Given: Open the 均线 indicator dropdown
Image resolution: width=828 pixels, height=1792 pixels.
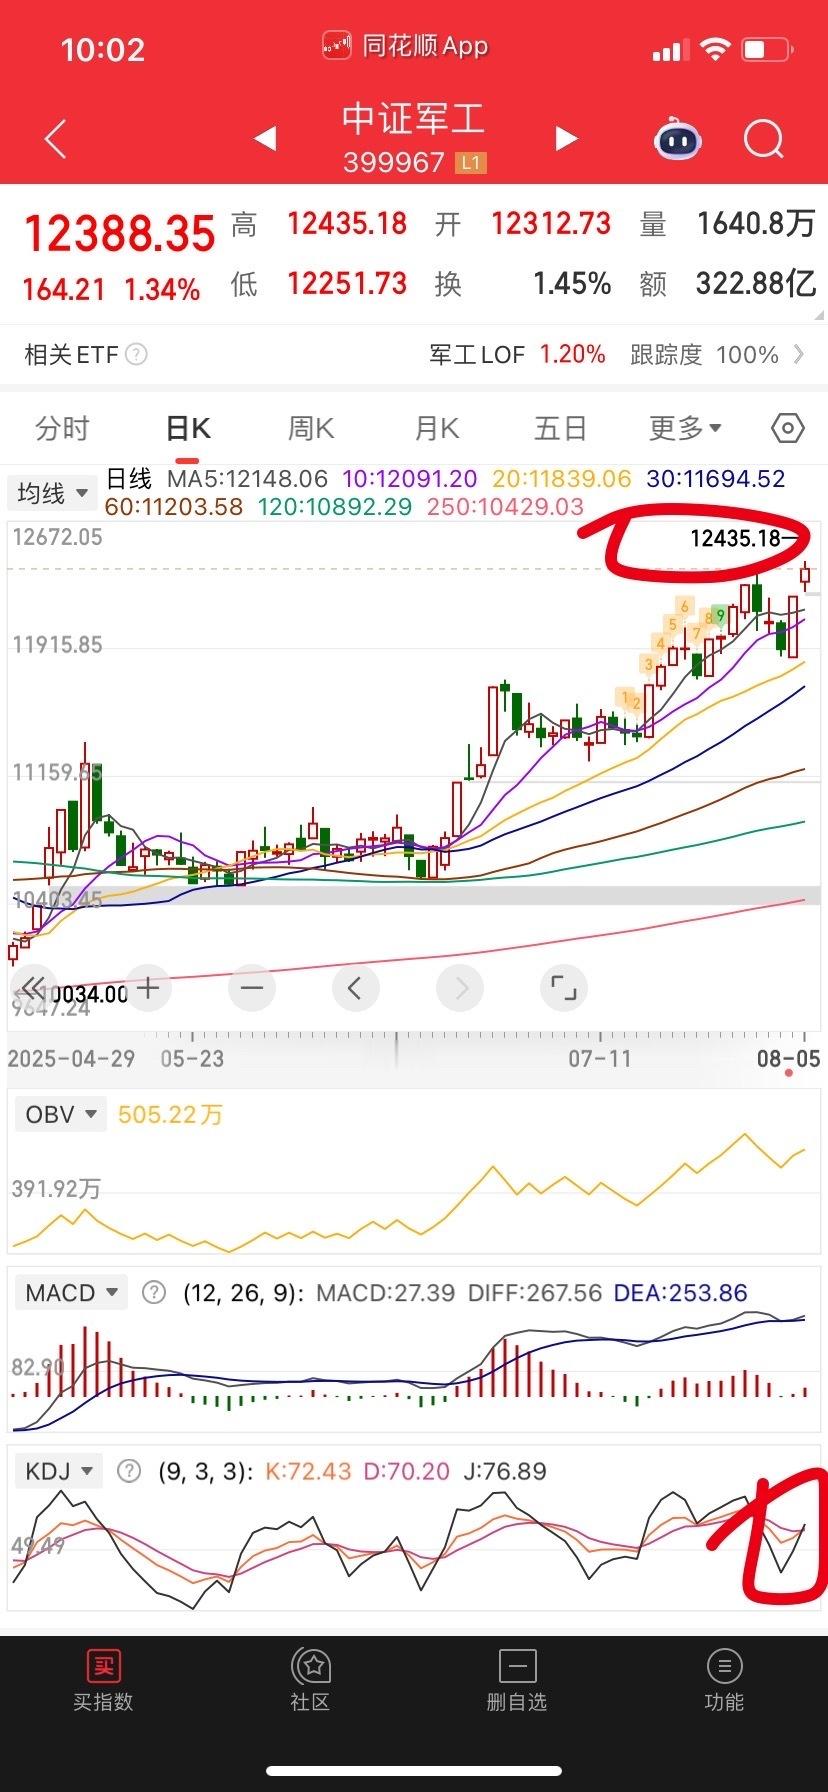Looking at the screenshot, I should pos(52,493).
